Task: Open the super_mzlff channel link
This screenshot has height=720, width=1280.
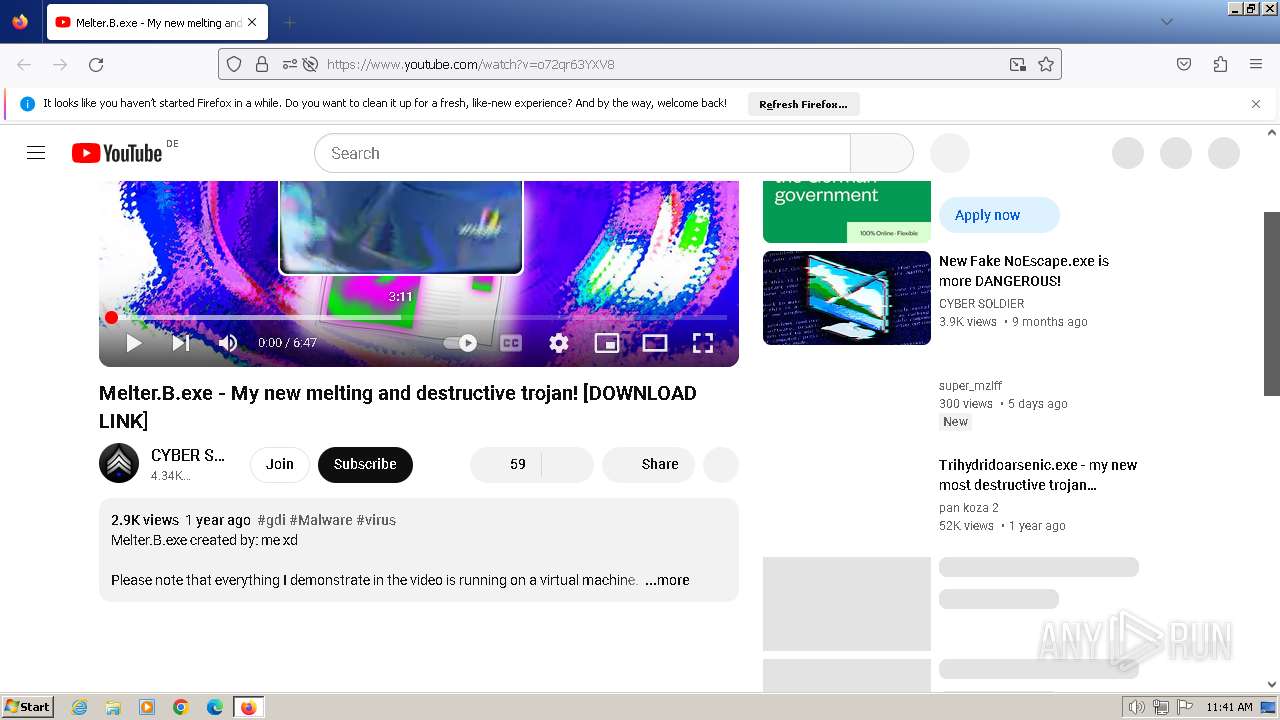Action: [x=970, y=386]
